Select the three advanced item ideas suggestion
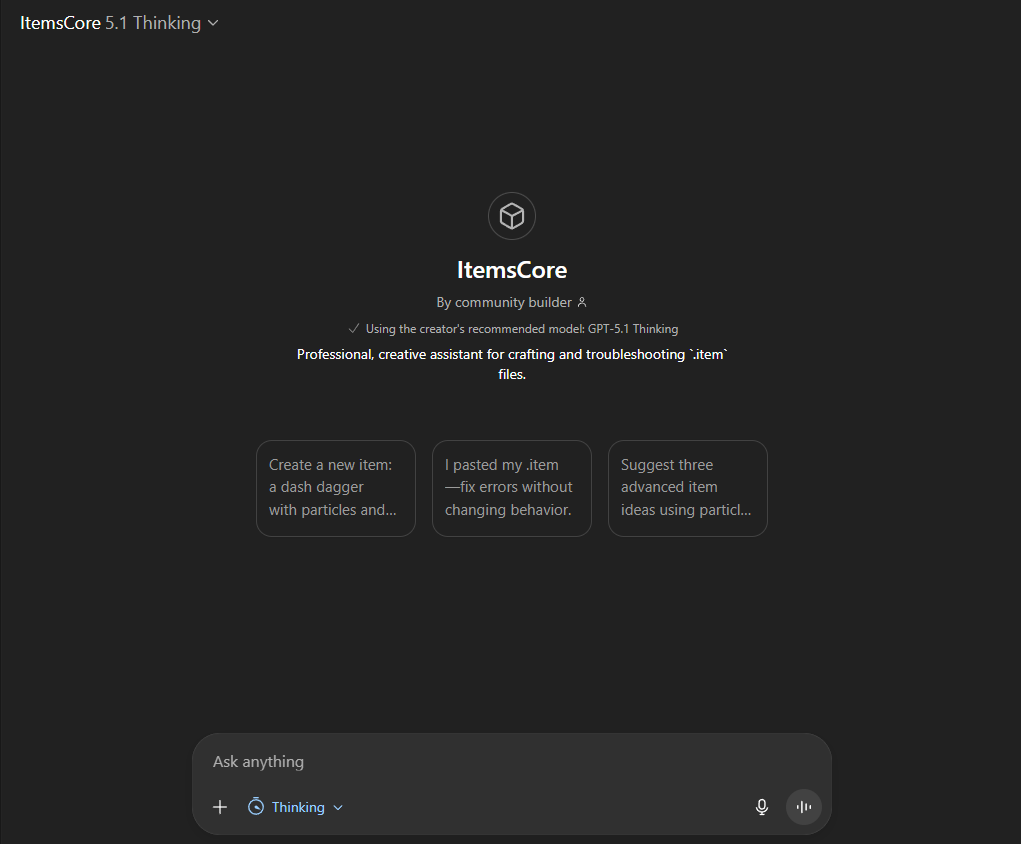This screenshot has height=844, width=1021. pyautogui.click(x=687, y=488)
